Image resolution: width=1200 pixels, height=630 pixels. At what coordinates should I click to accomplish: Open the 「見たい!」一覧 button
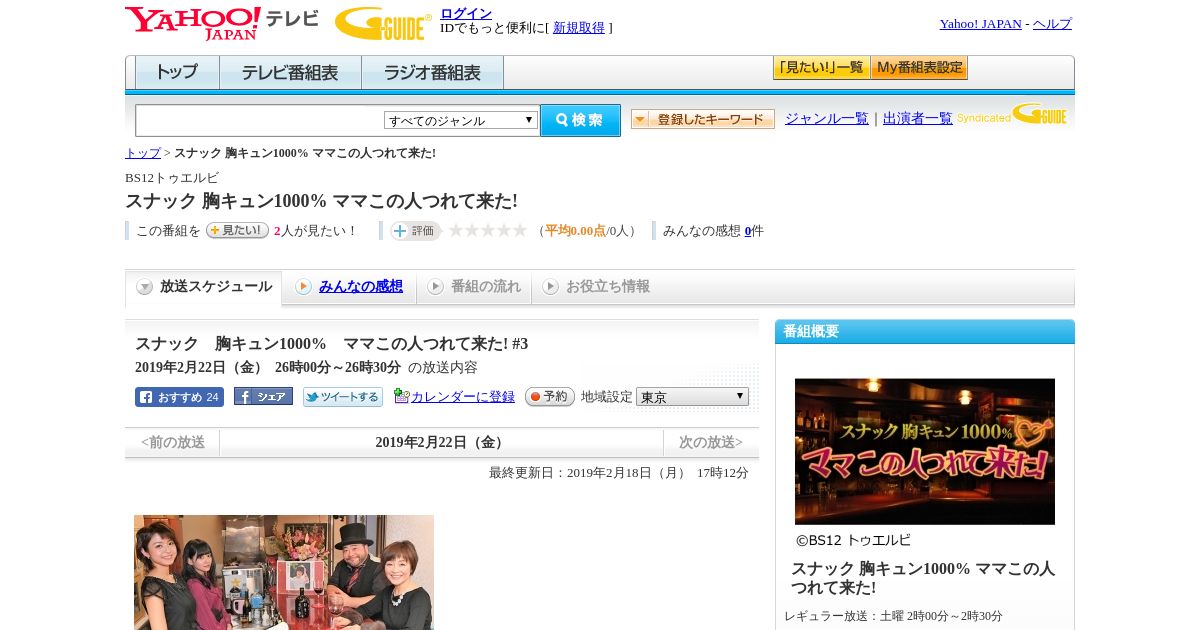coord(821,68)
